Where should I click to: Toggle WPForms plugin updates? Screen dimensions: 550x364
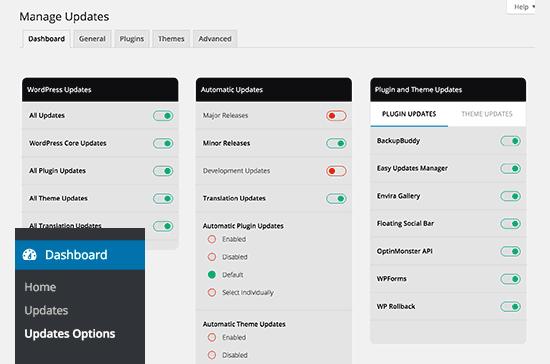(511, 279)
